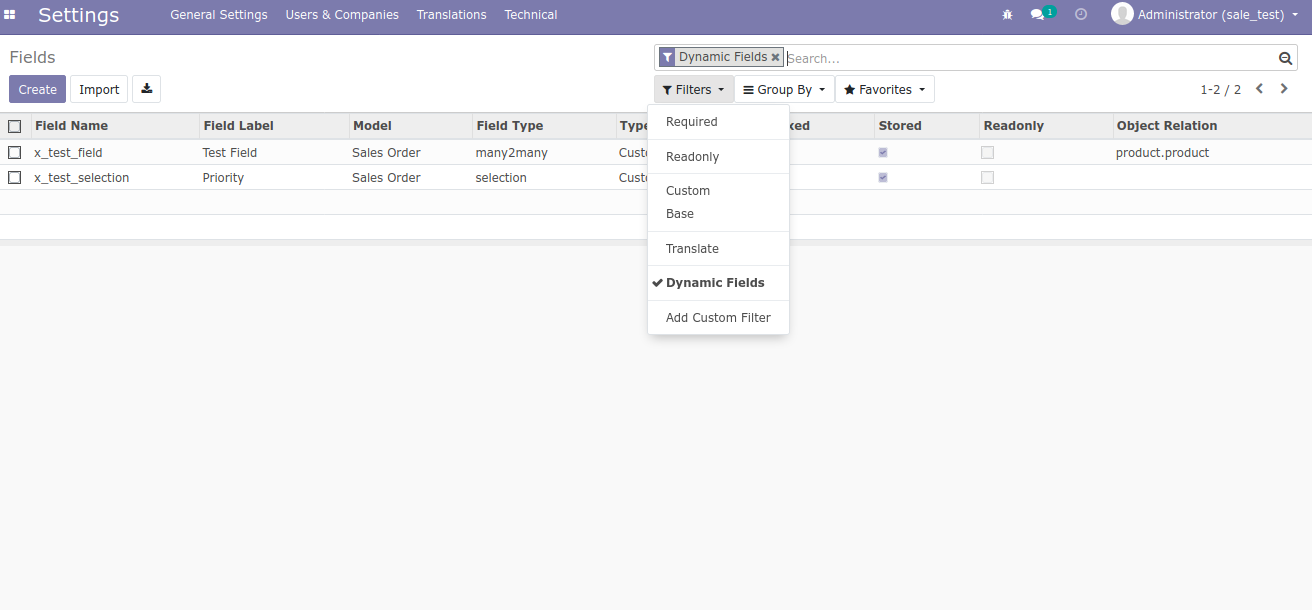Check the x_test_field row checkbox
This screenshot has width=1312, height=610.
point(14,153)
